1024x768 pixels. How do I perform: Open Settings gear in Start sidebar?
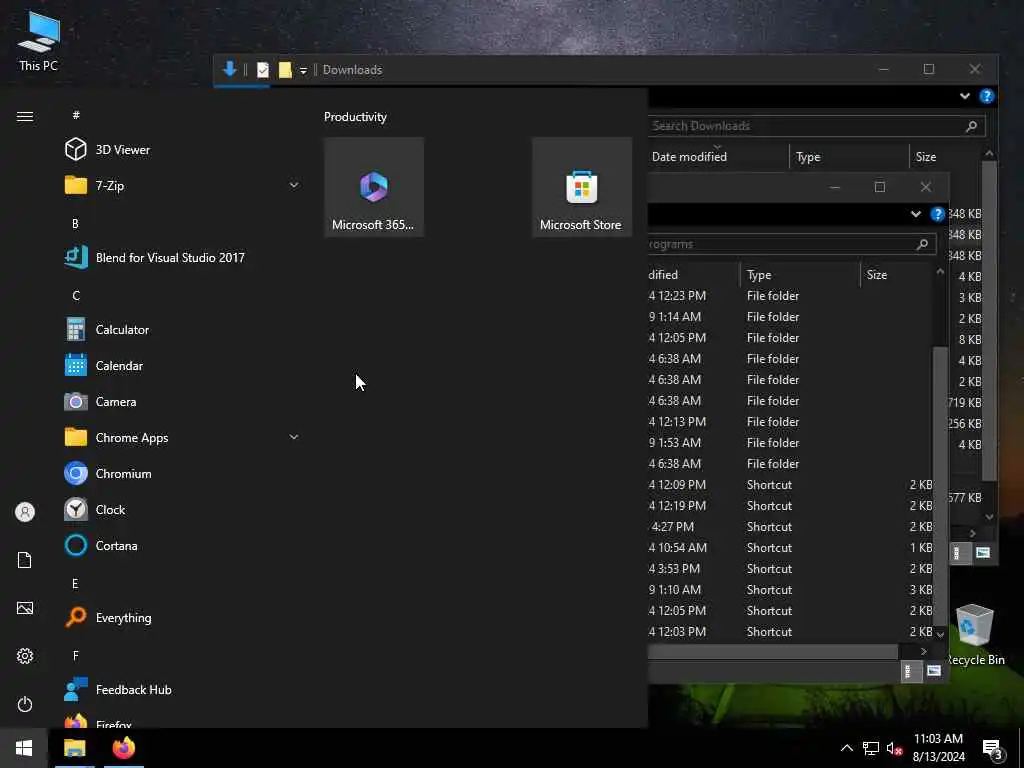25,656
